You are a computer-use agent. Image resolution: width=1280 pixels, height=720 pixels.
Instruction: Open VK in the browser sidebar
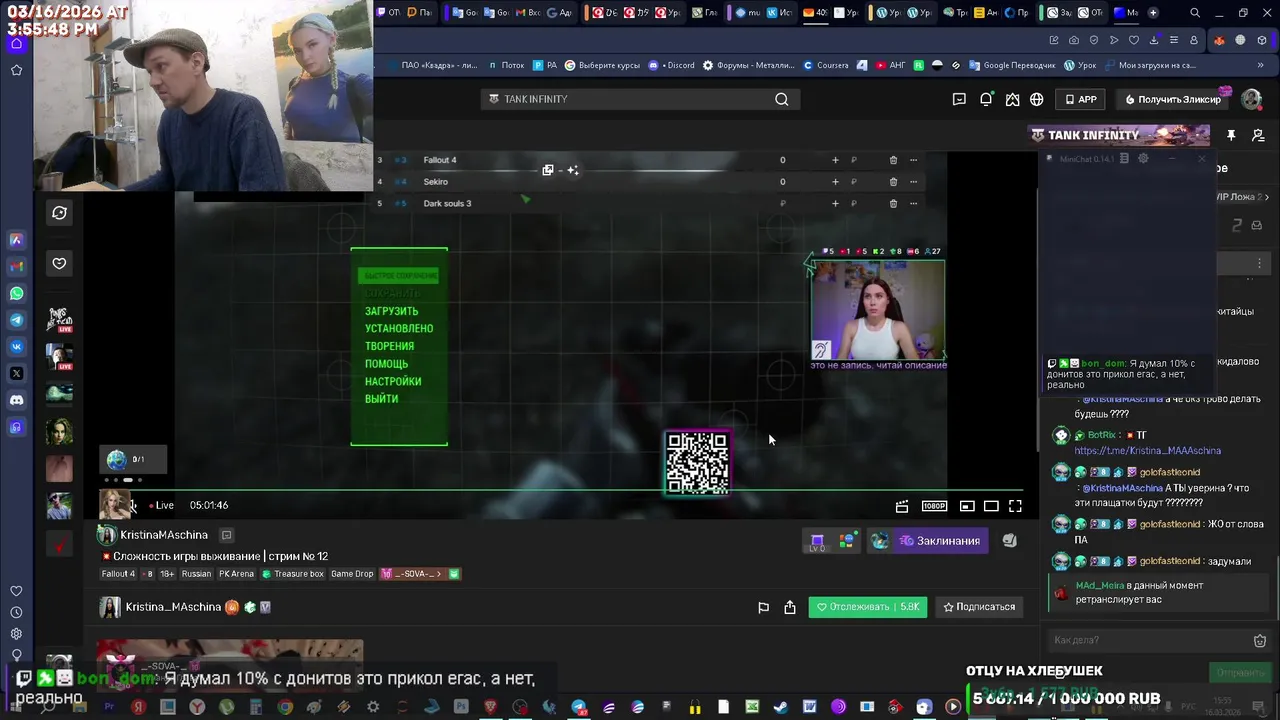[x=16, y=347]
